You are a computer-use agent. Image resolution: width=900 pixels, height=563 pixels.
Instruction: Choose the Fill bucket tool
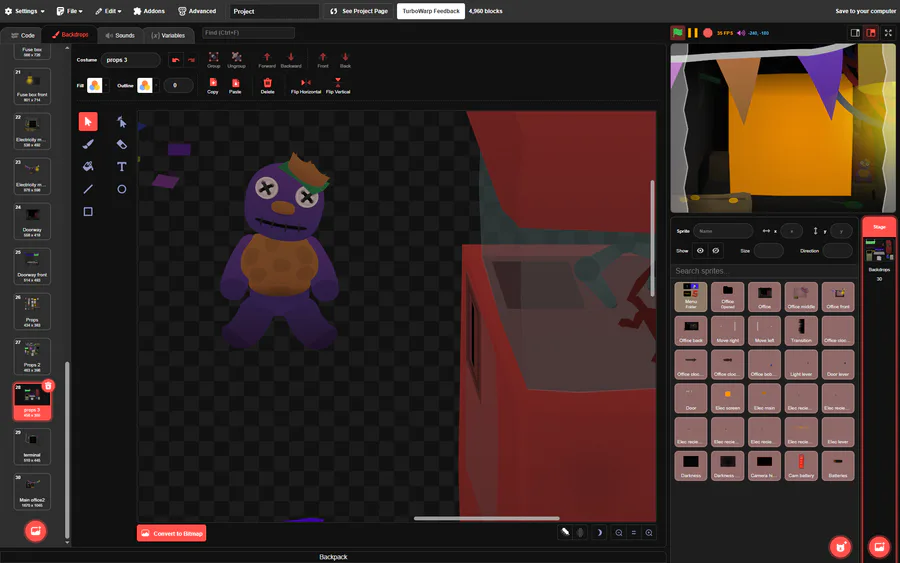click(88, 166)
